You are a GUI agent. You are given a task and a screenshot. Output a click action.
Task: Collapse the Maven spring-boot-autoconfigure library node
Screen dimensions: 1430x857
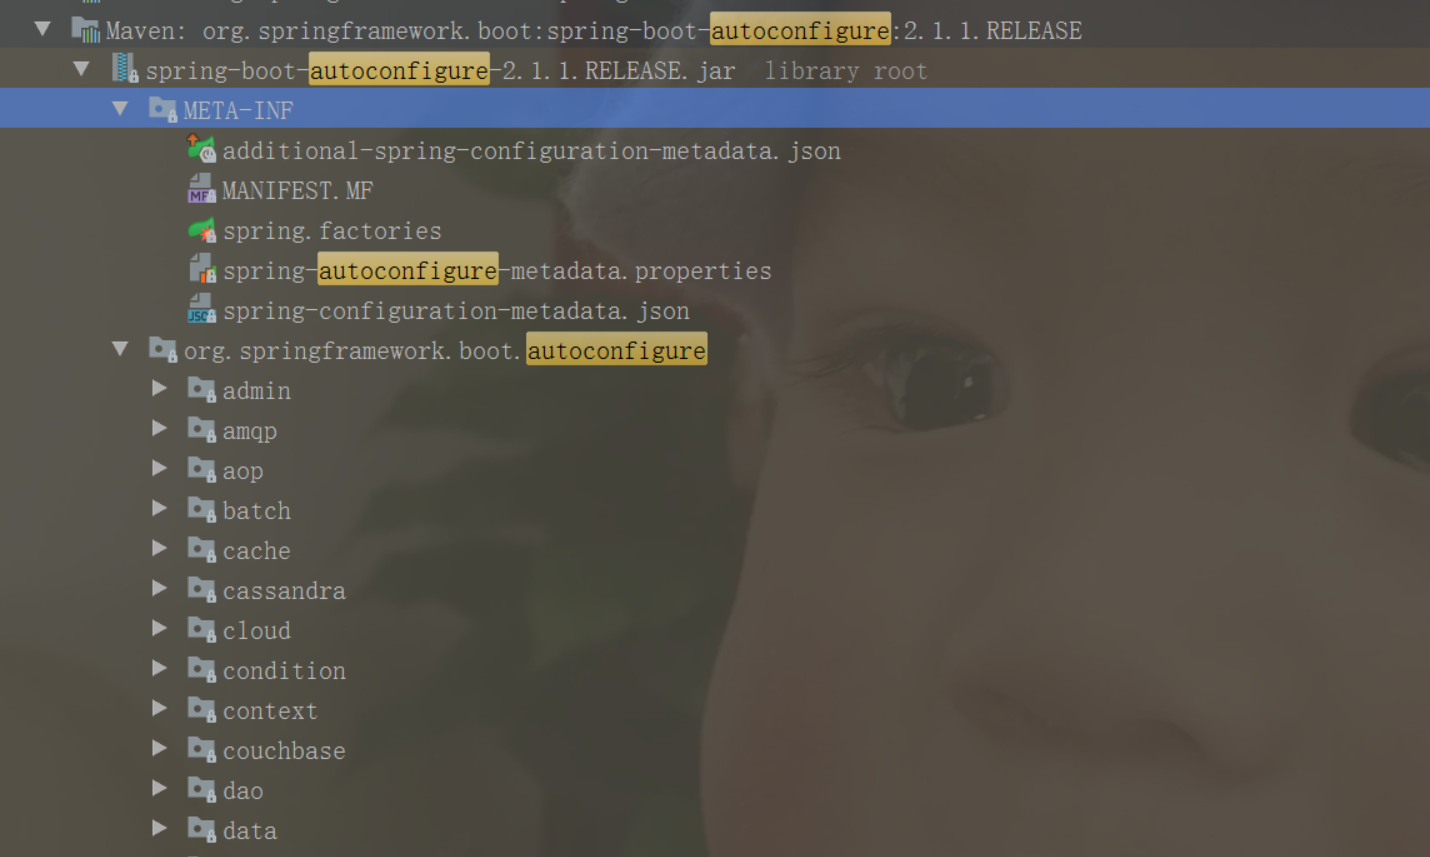click(x=42, y=29)
